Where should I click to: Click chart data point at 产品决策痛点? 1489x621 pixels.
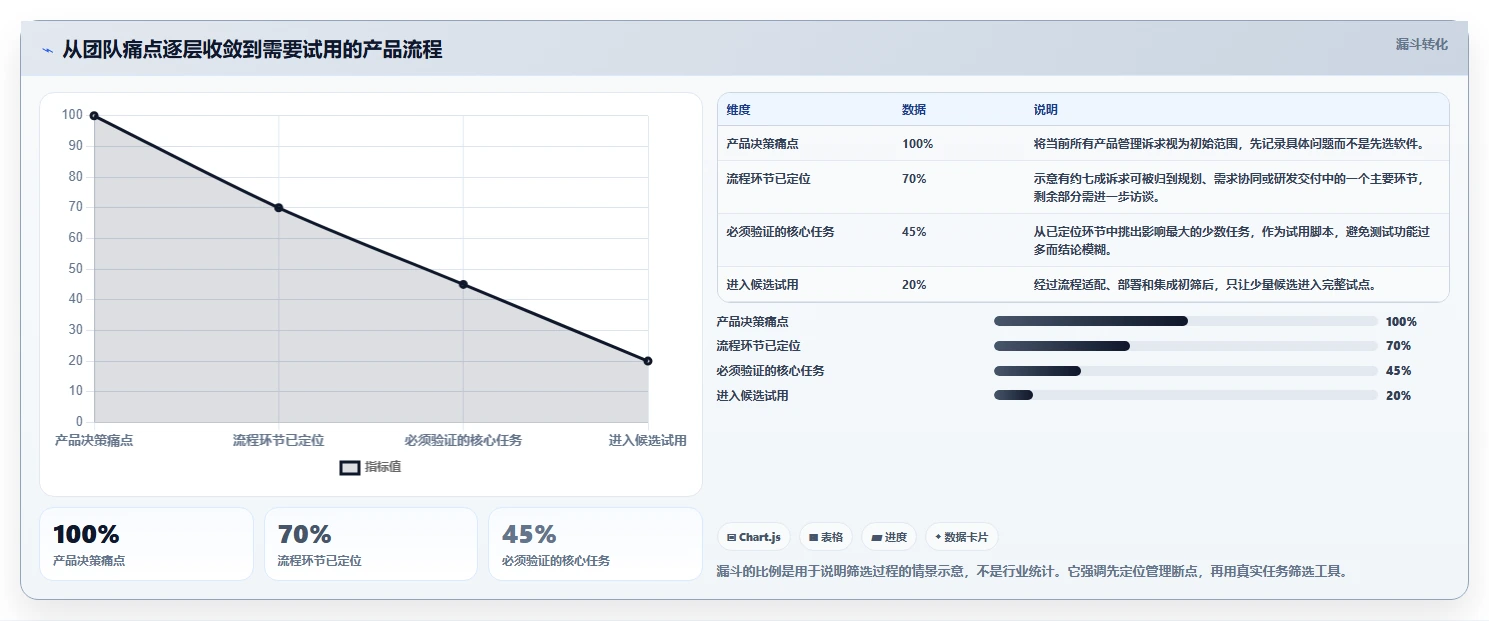point(94,116)
